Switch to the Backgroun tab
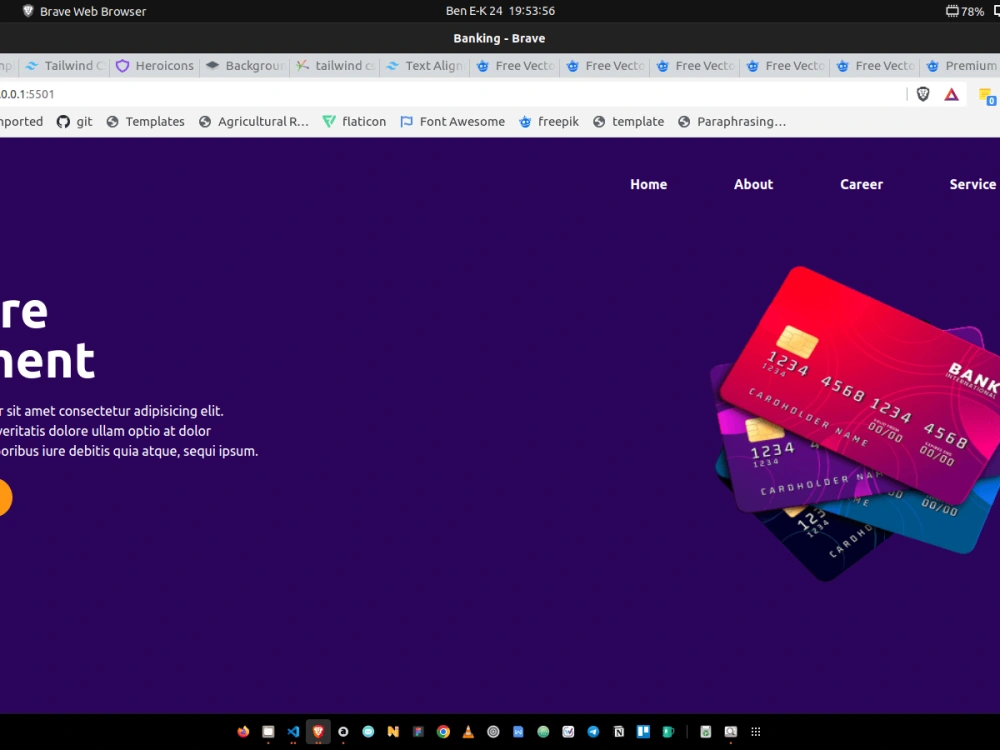1000x750 pixels. click(x=245, y=66)
